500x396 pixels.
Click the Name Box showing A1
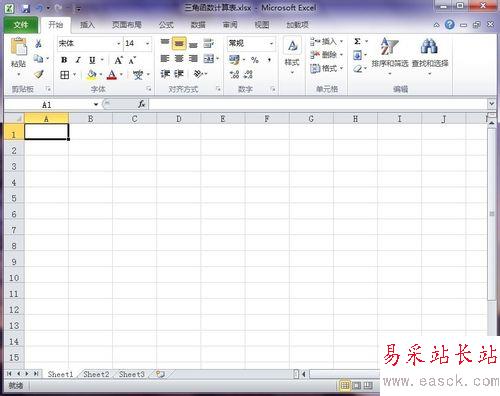[x=48, y=105]
